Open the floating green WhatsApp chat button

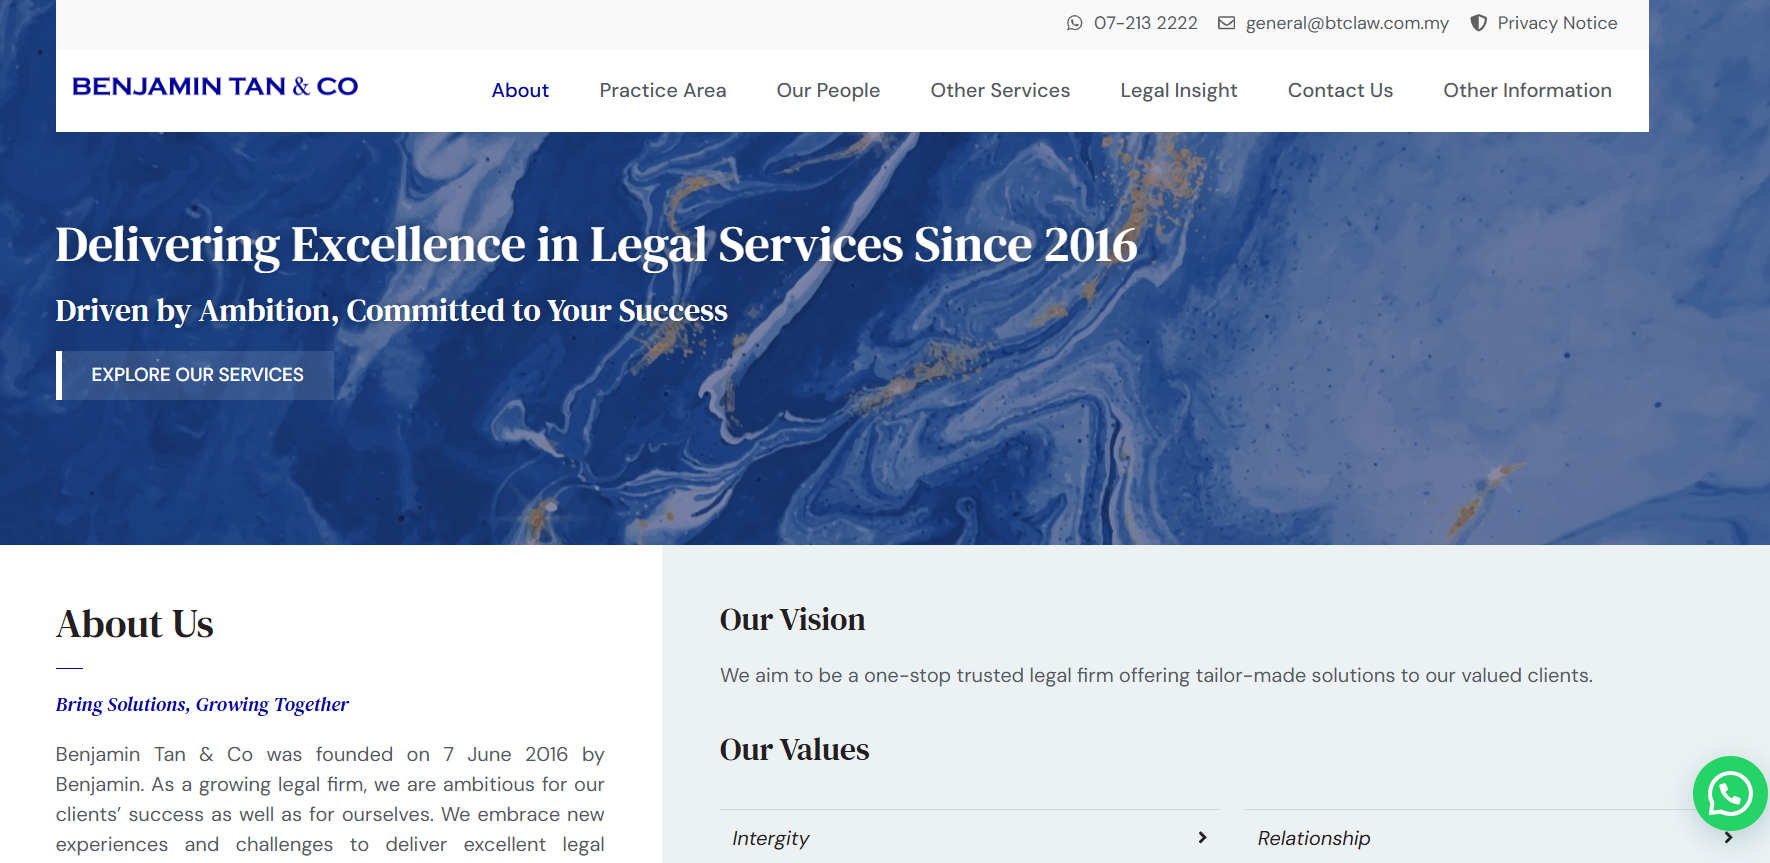click(1730, 794)
